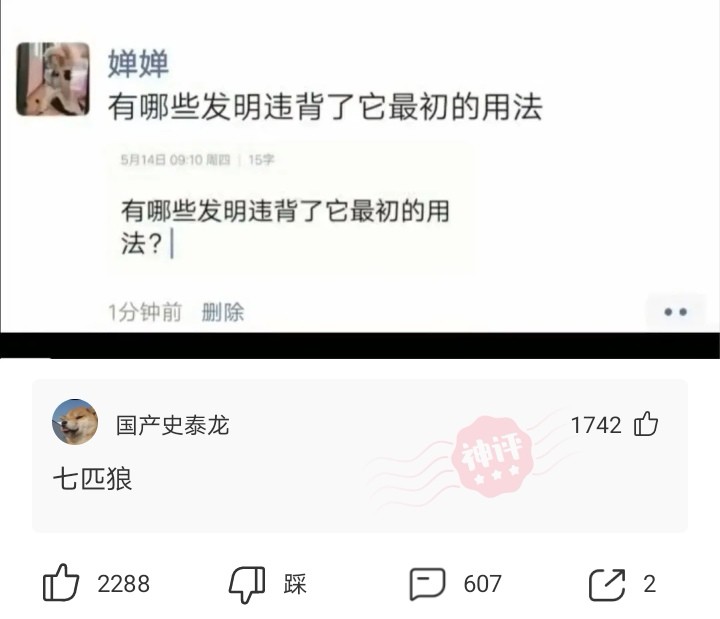
Task: Tap the 1742 comment like count
Action: (x=596, y=425)
